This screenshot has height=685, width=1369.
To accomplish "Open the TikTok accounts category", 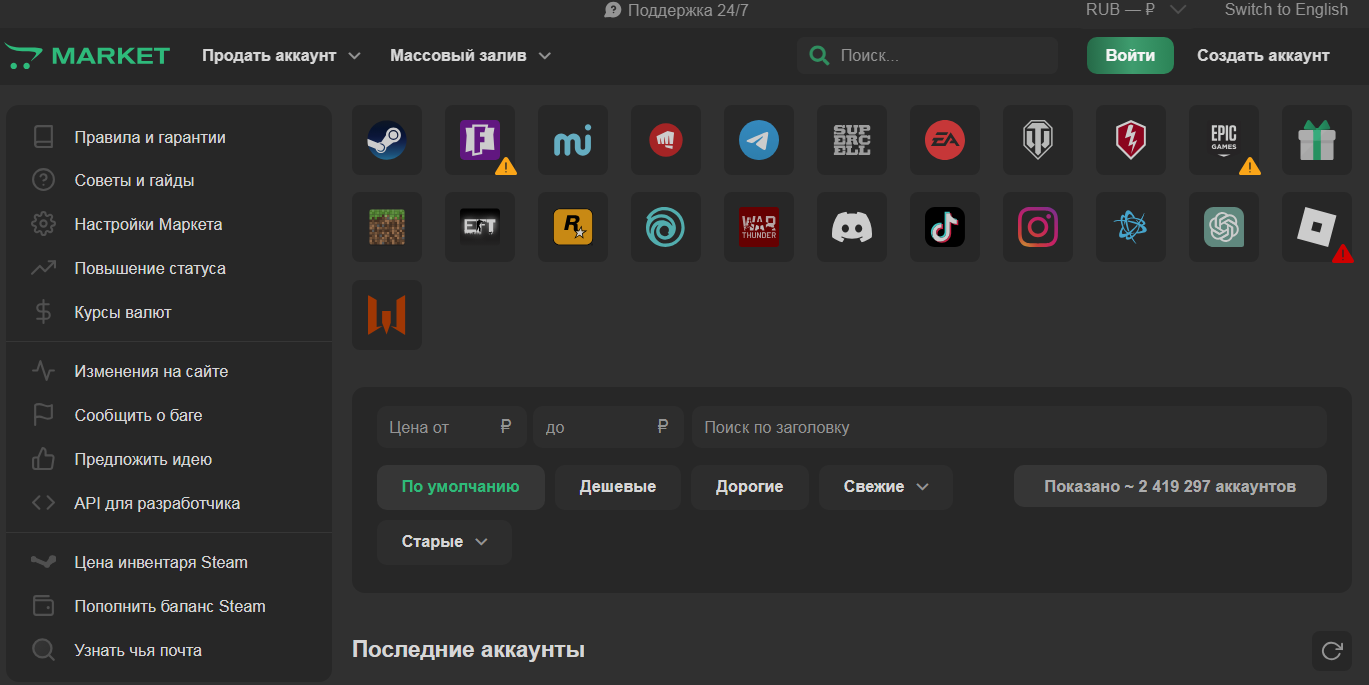I will (x=945, y=227).
